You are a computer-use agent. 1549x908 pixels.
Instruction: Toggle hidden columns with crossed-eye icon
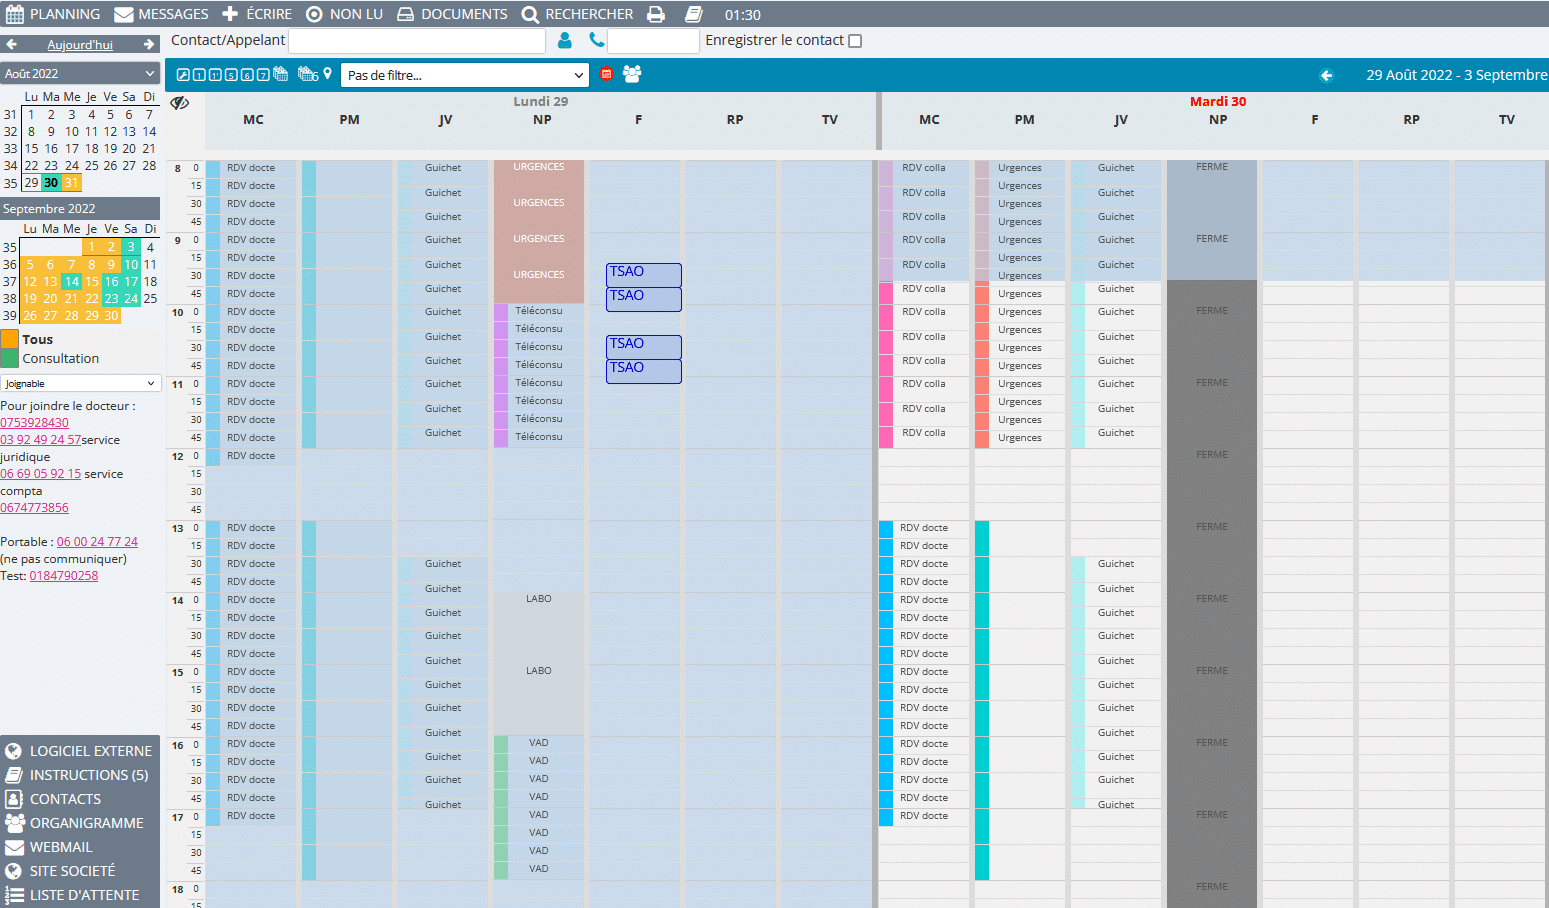(180, 103)
